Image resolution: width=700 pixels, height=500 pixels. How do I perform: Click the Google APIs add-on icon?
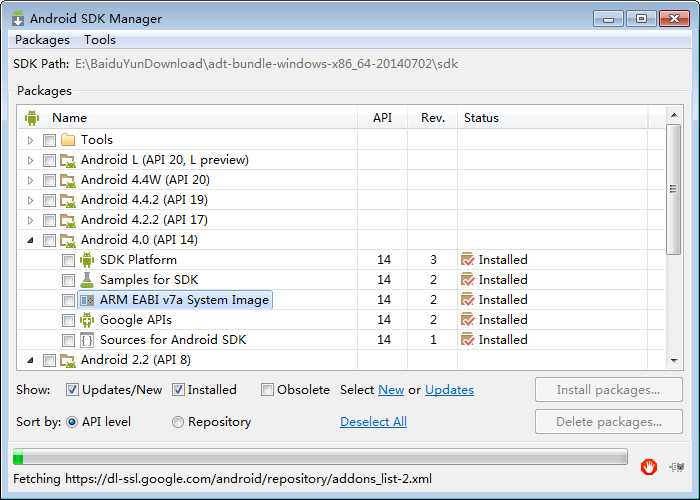click(x=87, y=320)
